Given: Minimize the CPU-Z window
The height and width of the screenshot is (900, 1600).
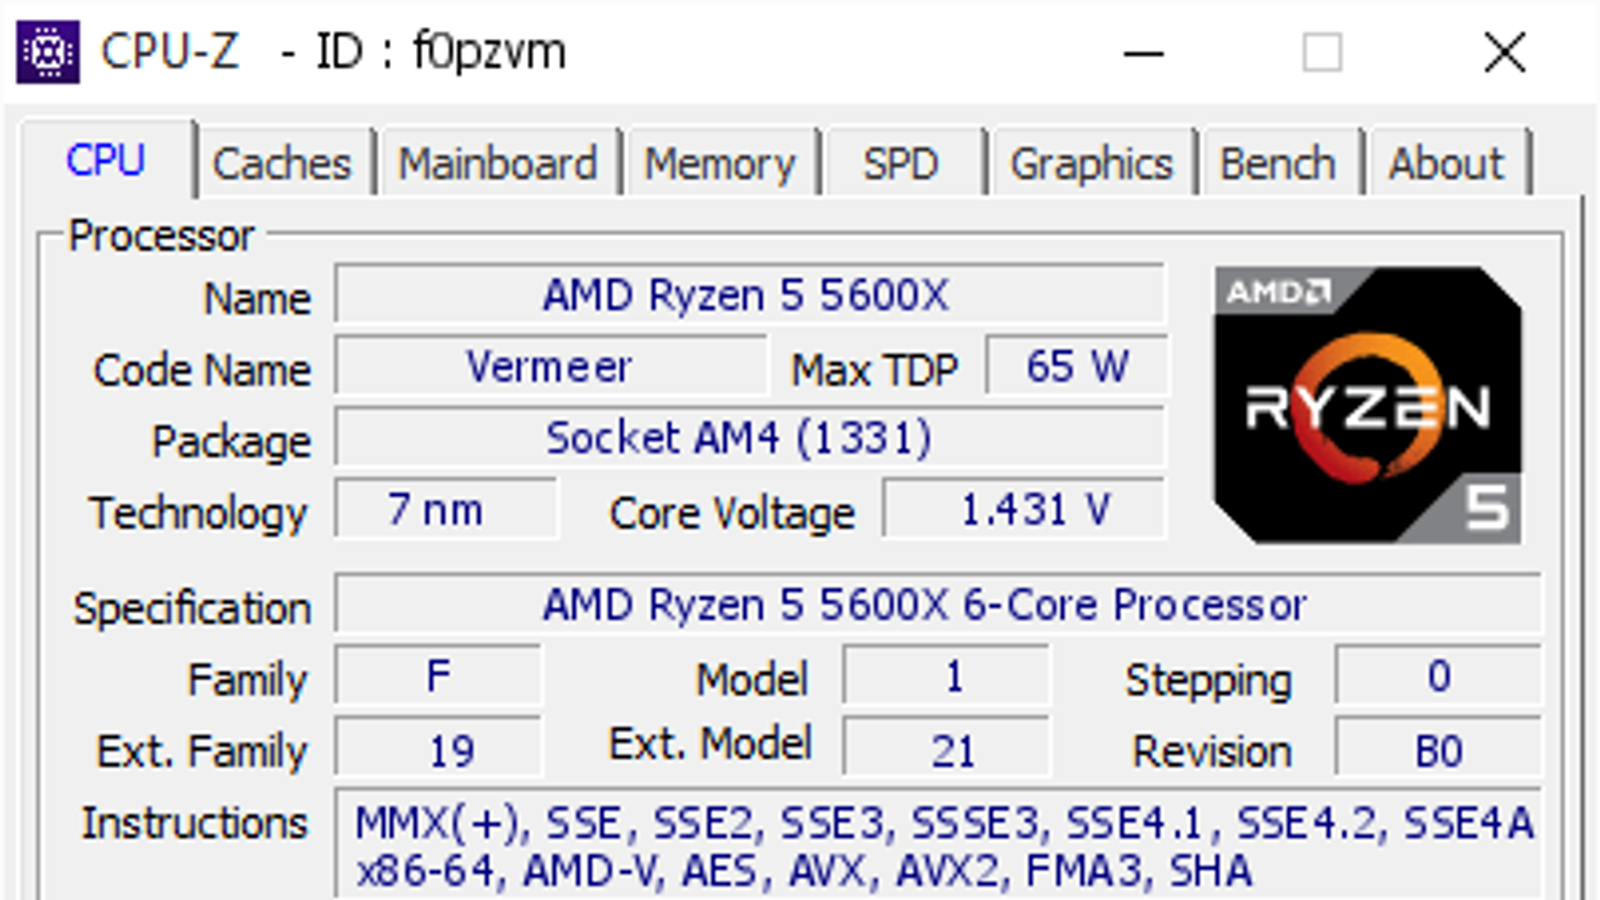Looking at the screenshot, I should tap(1143, 53).
